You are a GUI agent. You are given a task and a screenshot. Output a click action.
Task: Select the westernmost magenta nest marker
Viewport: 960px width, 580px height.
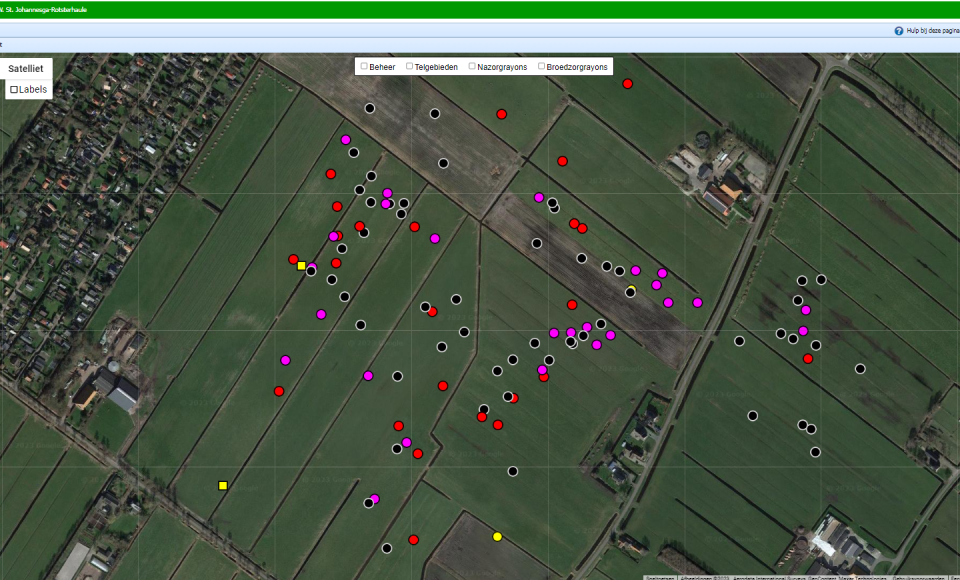pos(285,360)
